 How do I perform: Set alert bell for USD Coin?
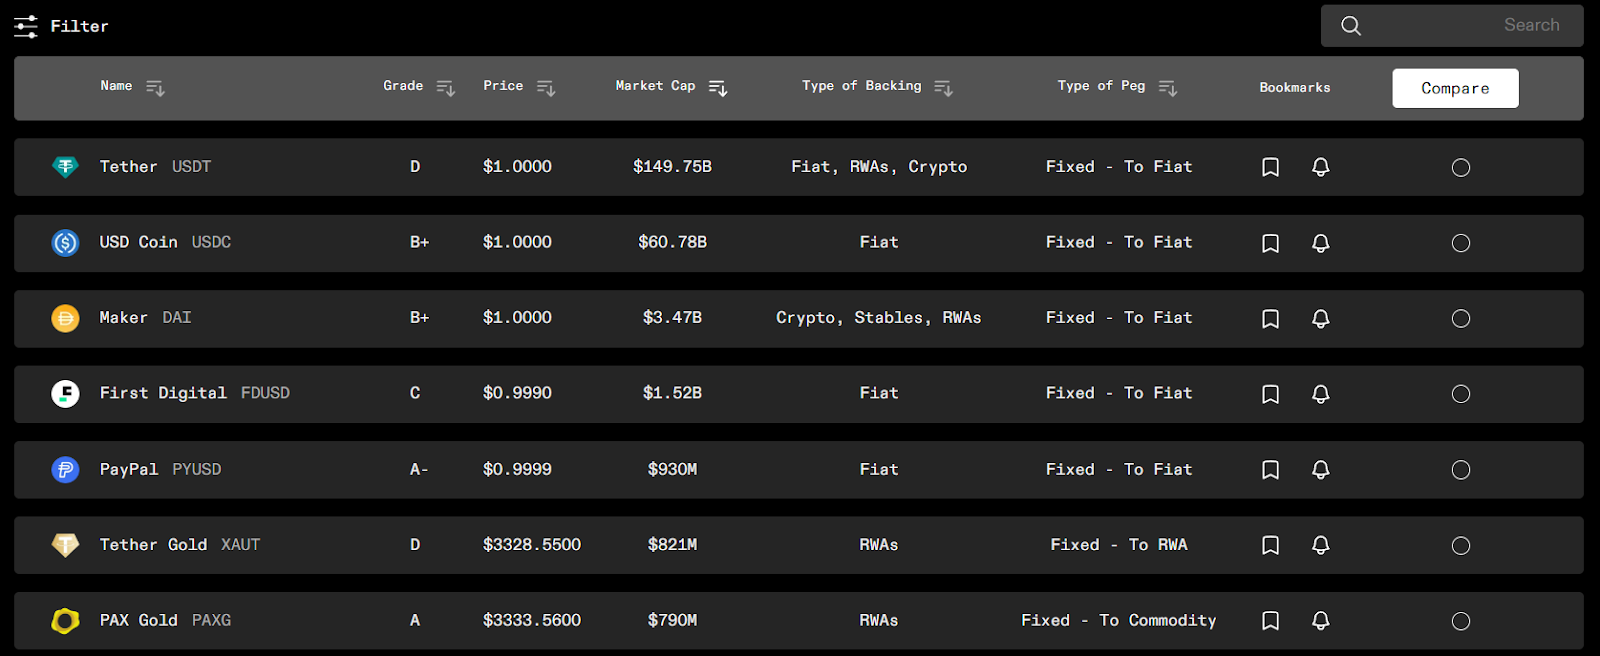click(x=1320, y=243)
